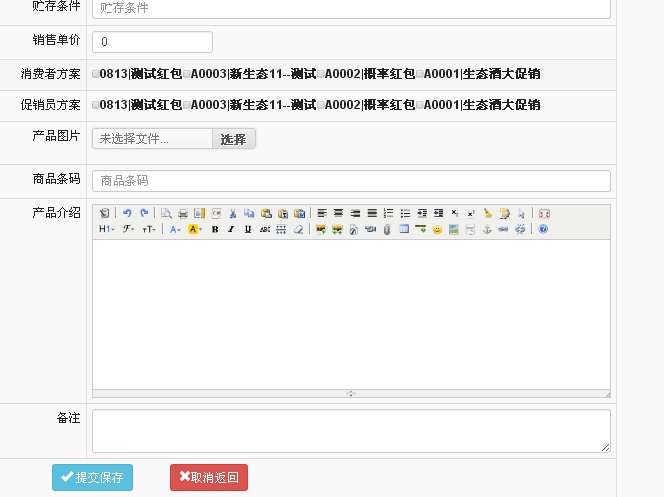Insert a map into editor
Viewport: 664px width, 497px height.
tap(454, 229)
